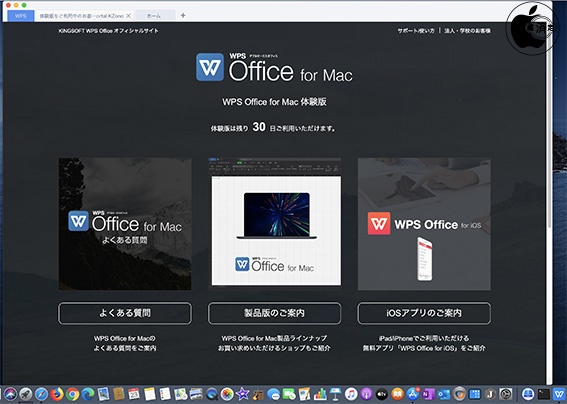Viewport: 567px width, 404px height.
Task: Open Apple TV in the Dock
Action: [x=382, y=394]
